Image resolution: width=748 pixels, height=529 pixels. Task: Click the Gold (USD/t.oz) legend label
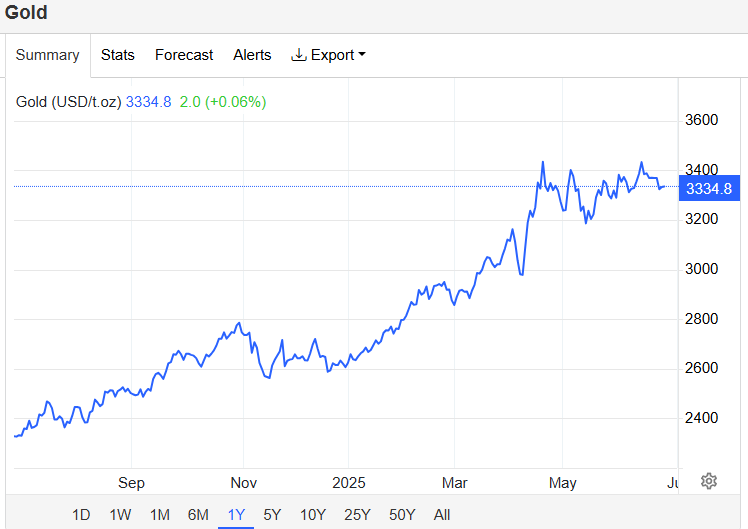point(69,102)
